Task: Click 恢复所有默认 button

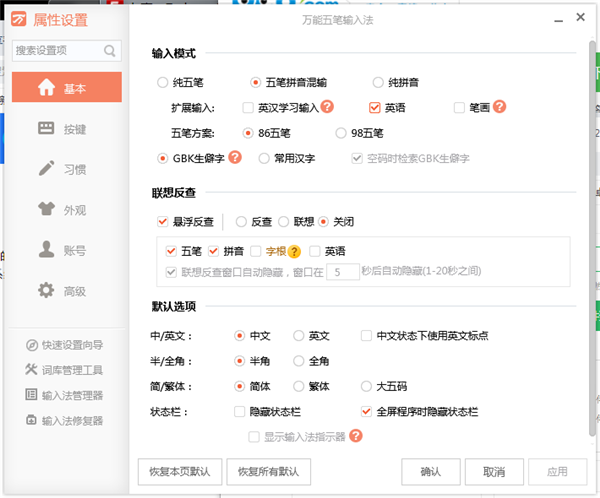Action: (x=269, y=472)
